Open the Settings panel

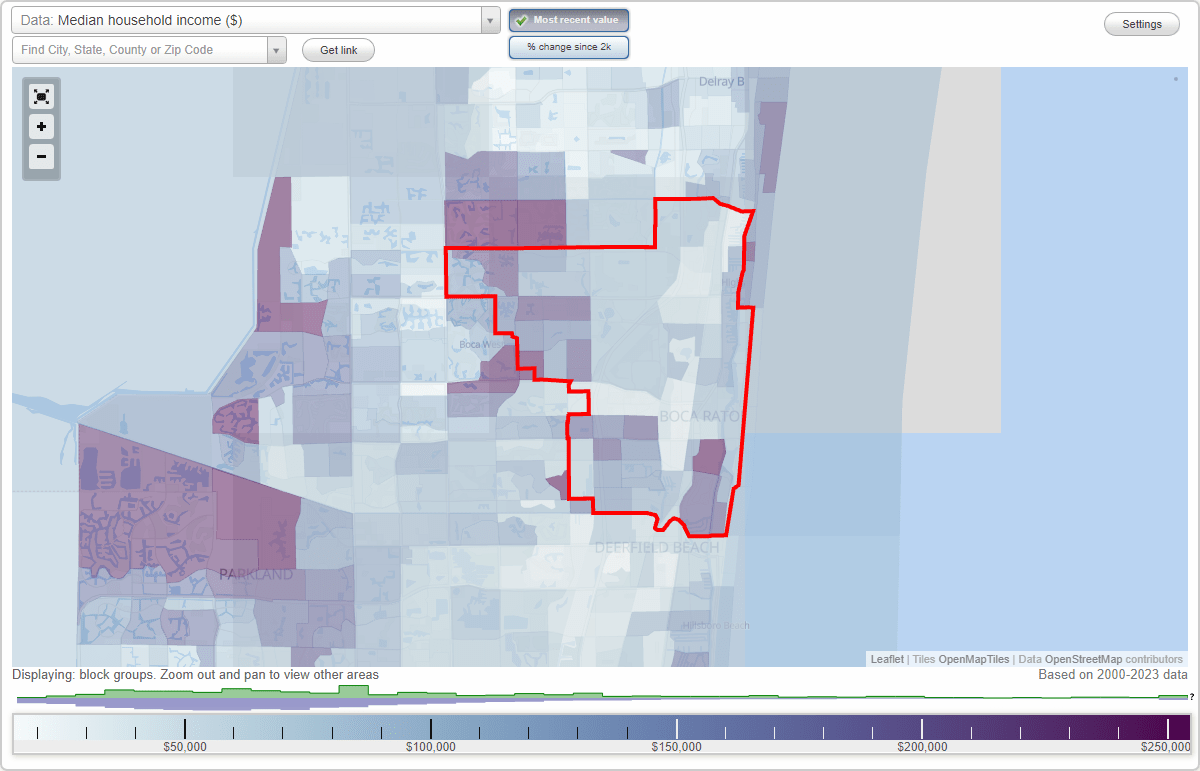[x=1141, y=23]
